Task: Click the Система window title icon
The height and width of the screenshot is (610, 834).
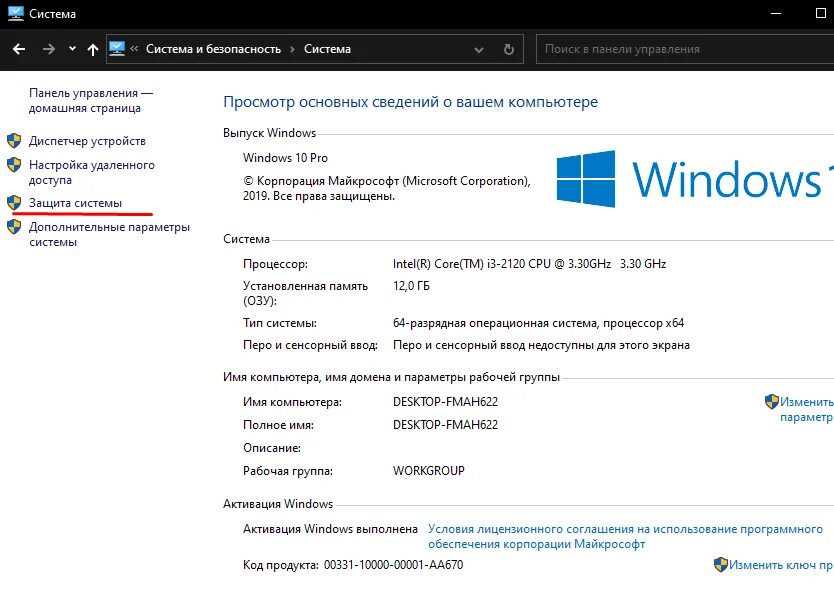Action: pos(16,13)
